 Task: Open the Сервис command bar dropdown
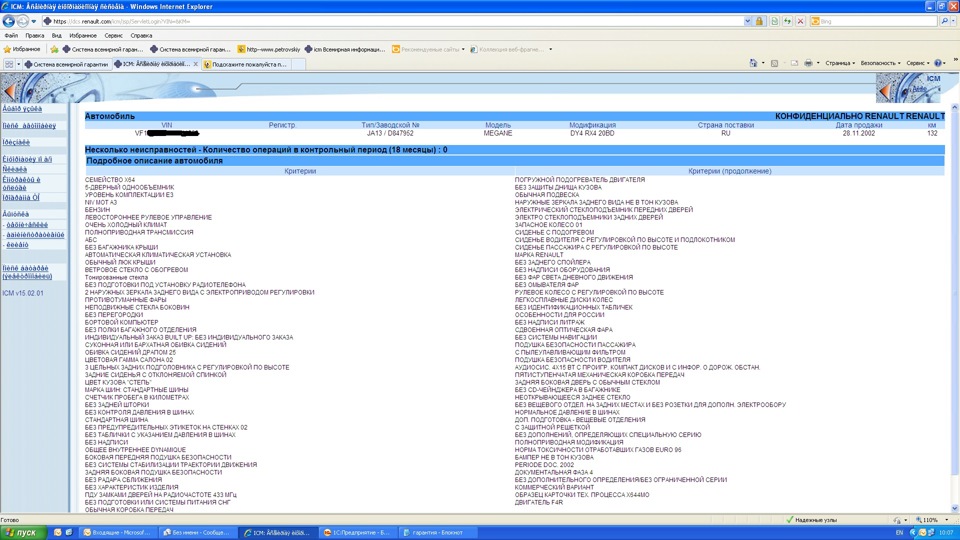(918, 63)
